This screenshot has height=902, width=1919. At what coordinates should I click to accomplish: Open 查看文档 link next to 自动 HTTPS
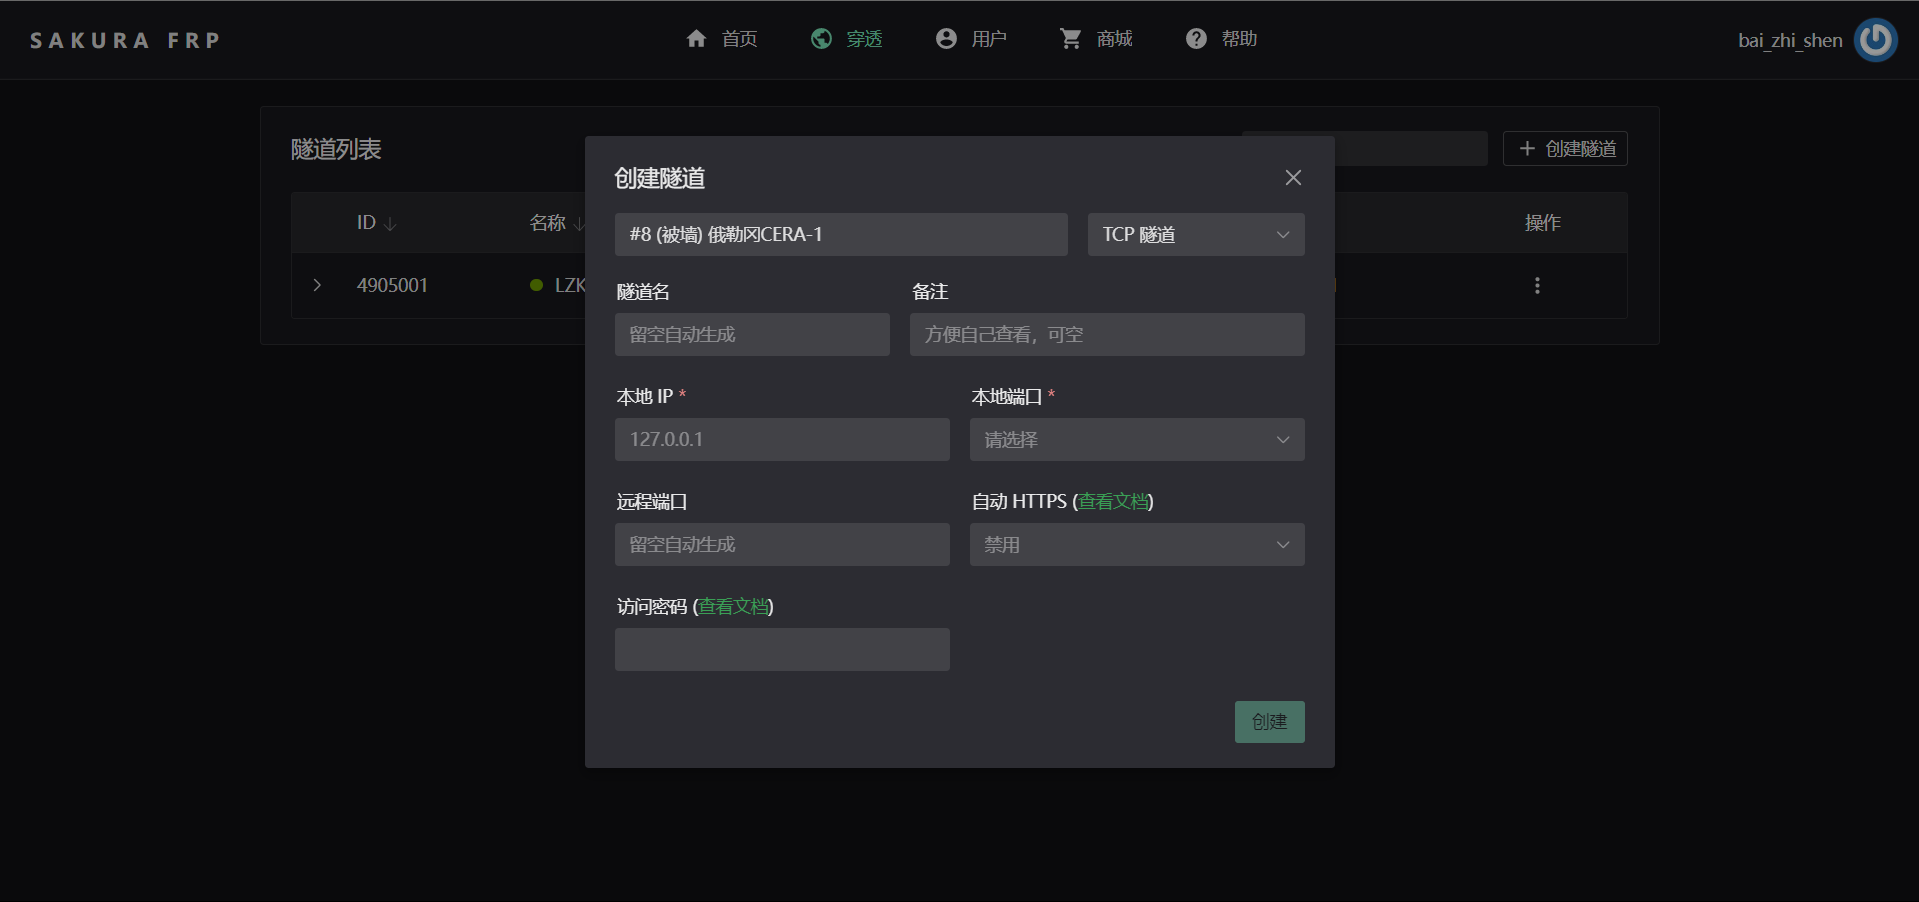pos(1113,502)
